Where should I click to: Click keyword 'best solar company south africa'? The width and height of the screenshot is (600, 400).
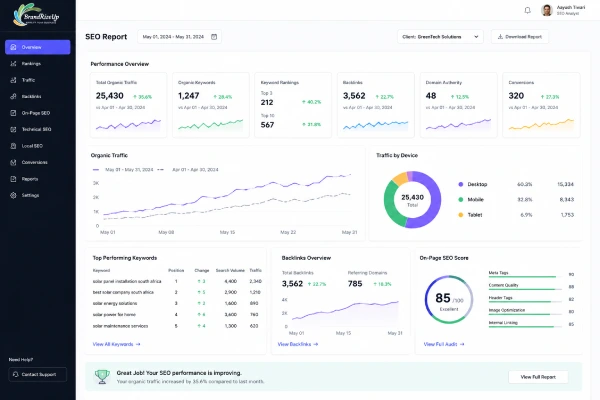[x=123, y=292]
